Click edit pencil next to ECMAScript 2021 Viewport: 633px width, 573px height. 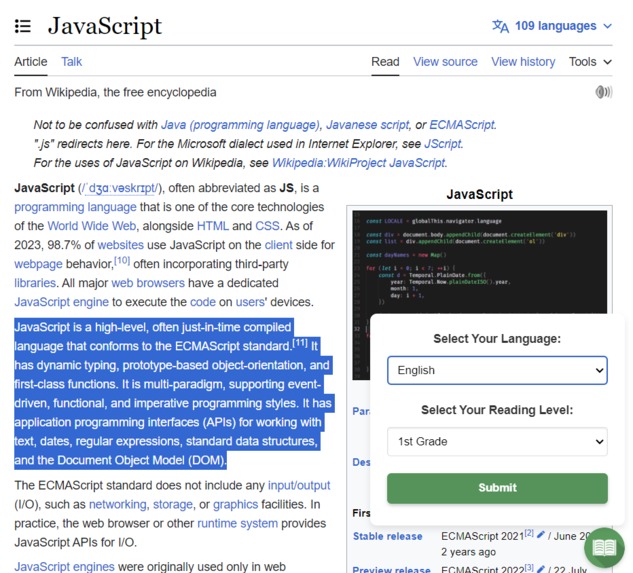point(541,534)
